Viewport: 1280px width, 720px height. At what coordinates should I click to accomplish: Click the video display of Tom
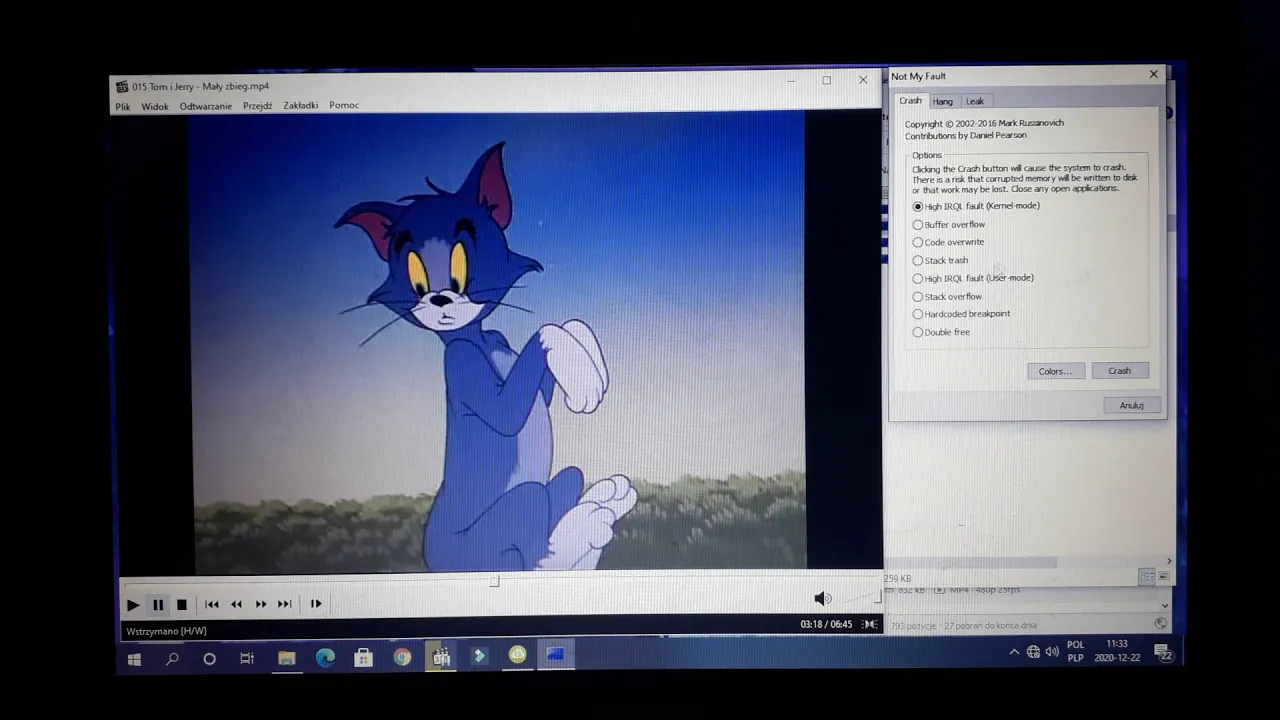point(498,342)
